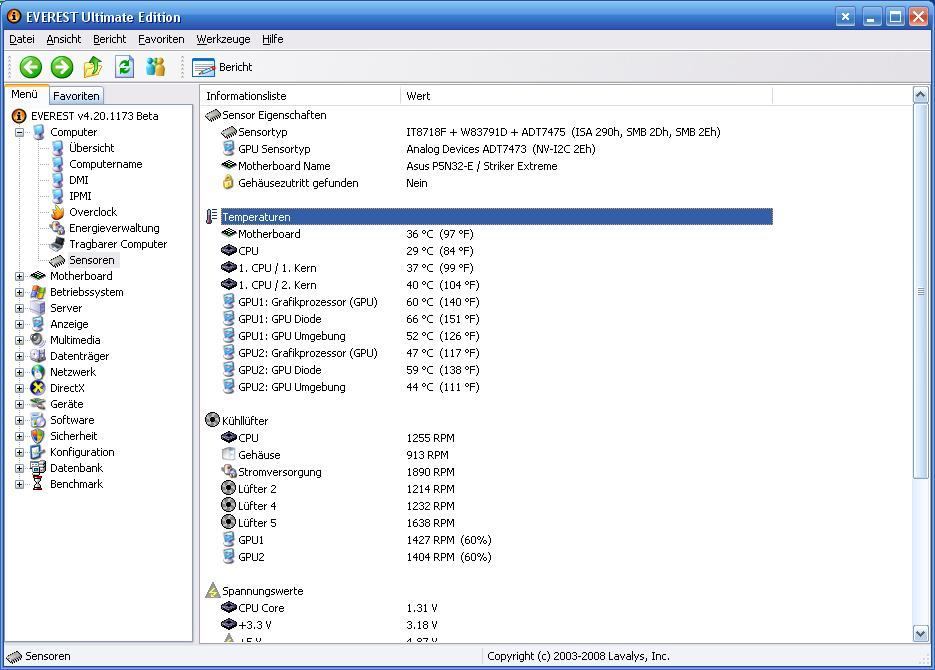Select Computername in the tree

click(106, 164)
